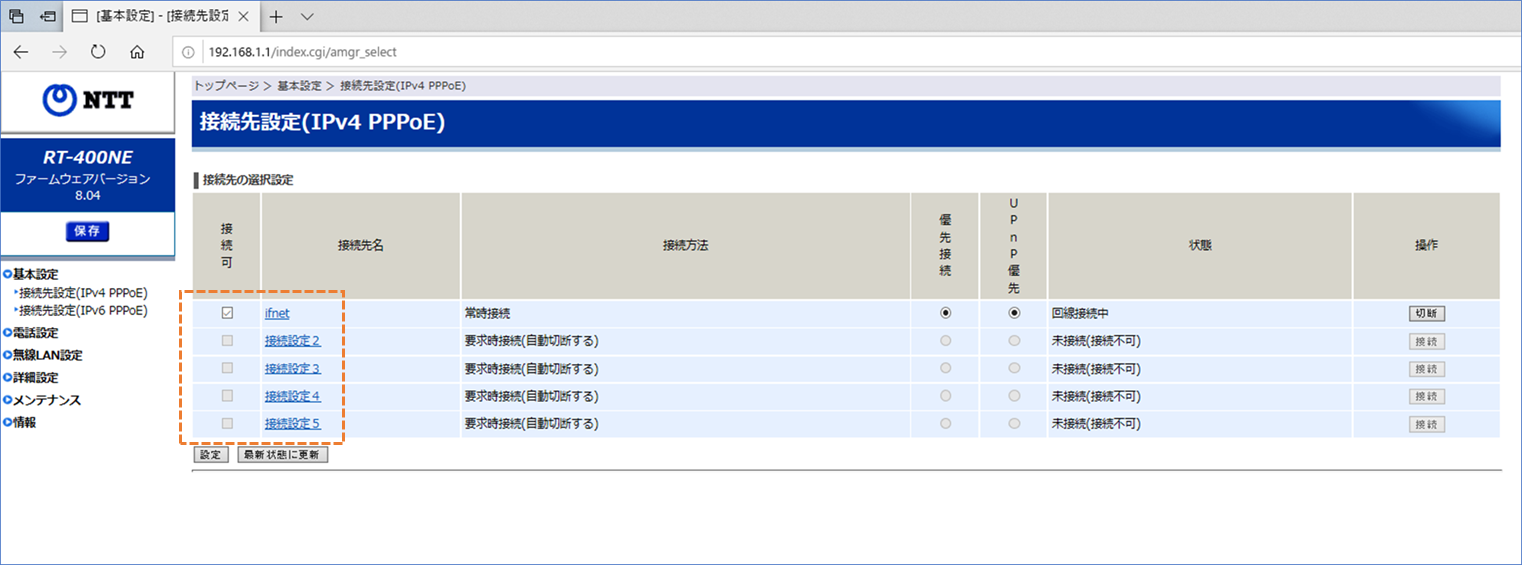Viewport: 1522px width, 565px height.
Task: Click the browser Back arrow icon
Action: click(x=21, y=52)
